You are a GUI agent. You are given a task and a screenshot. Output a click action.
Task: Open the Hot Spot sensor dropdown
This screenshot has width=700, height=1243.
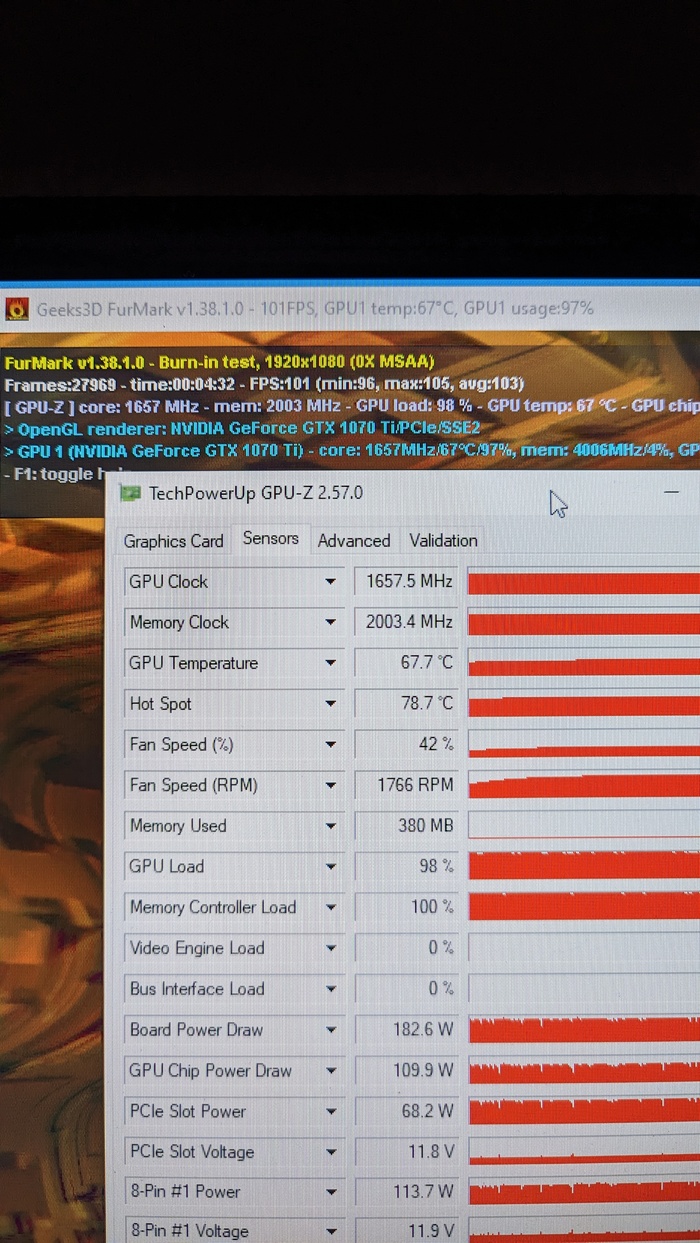click(330, 704)
